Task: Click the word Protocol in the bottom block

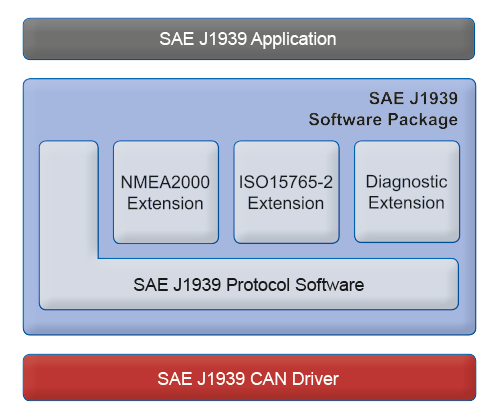Action: coord(258,285)
